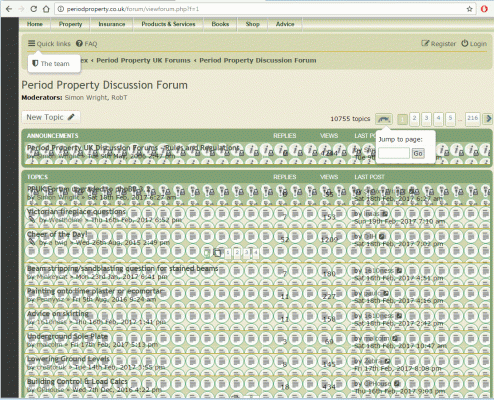Image resolution: width=494 pixels, height=400 pixels.
Task: Open the Register link
Action: point(438,44)
